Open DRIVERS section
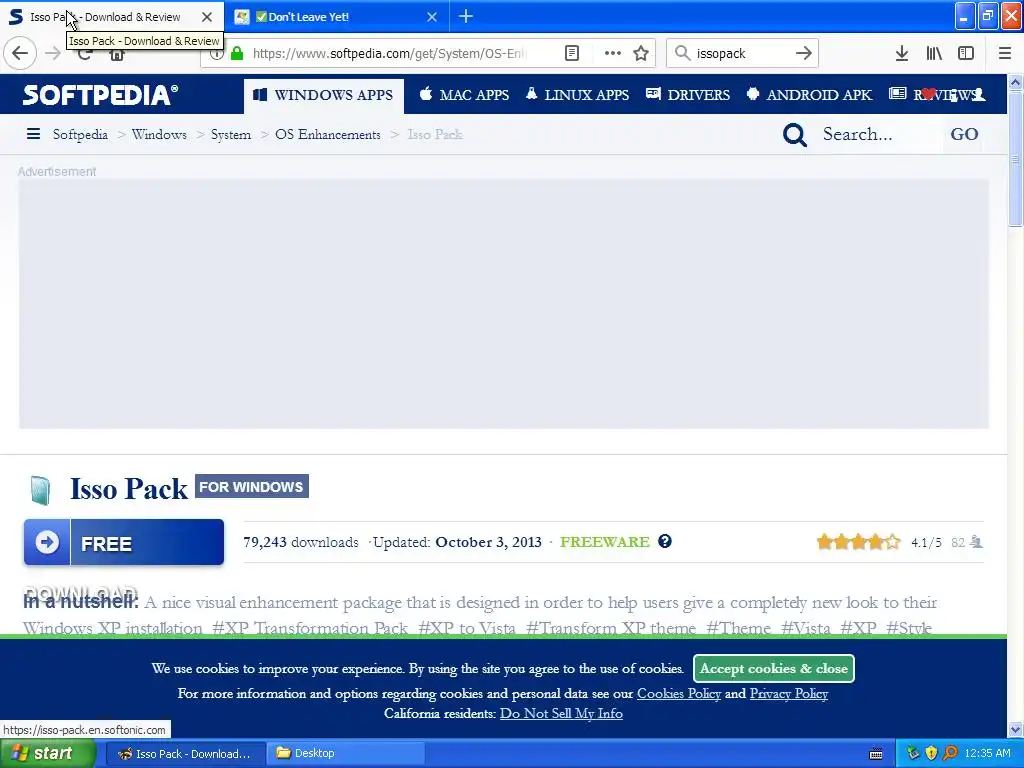 click(x=688, y=95)
